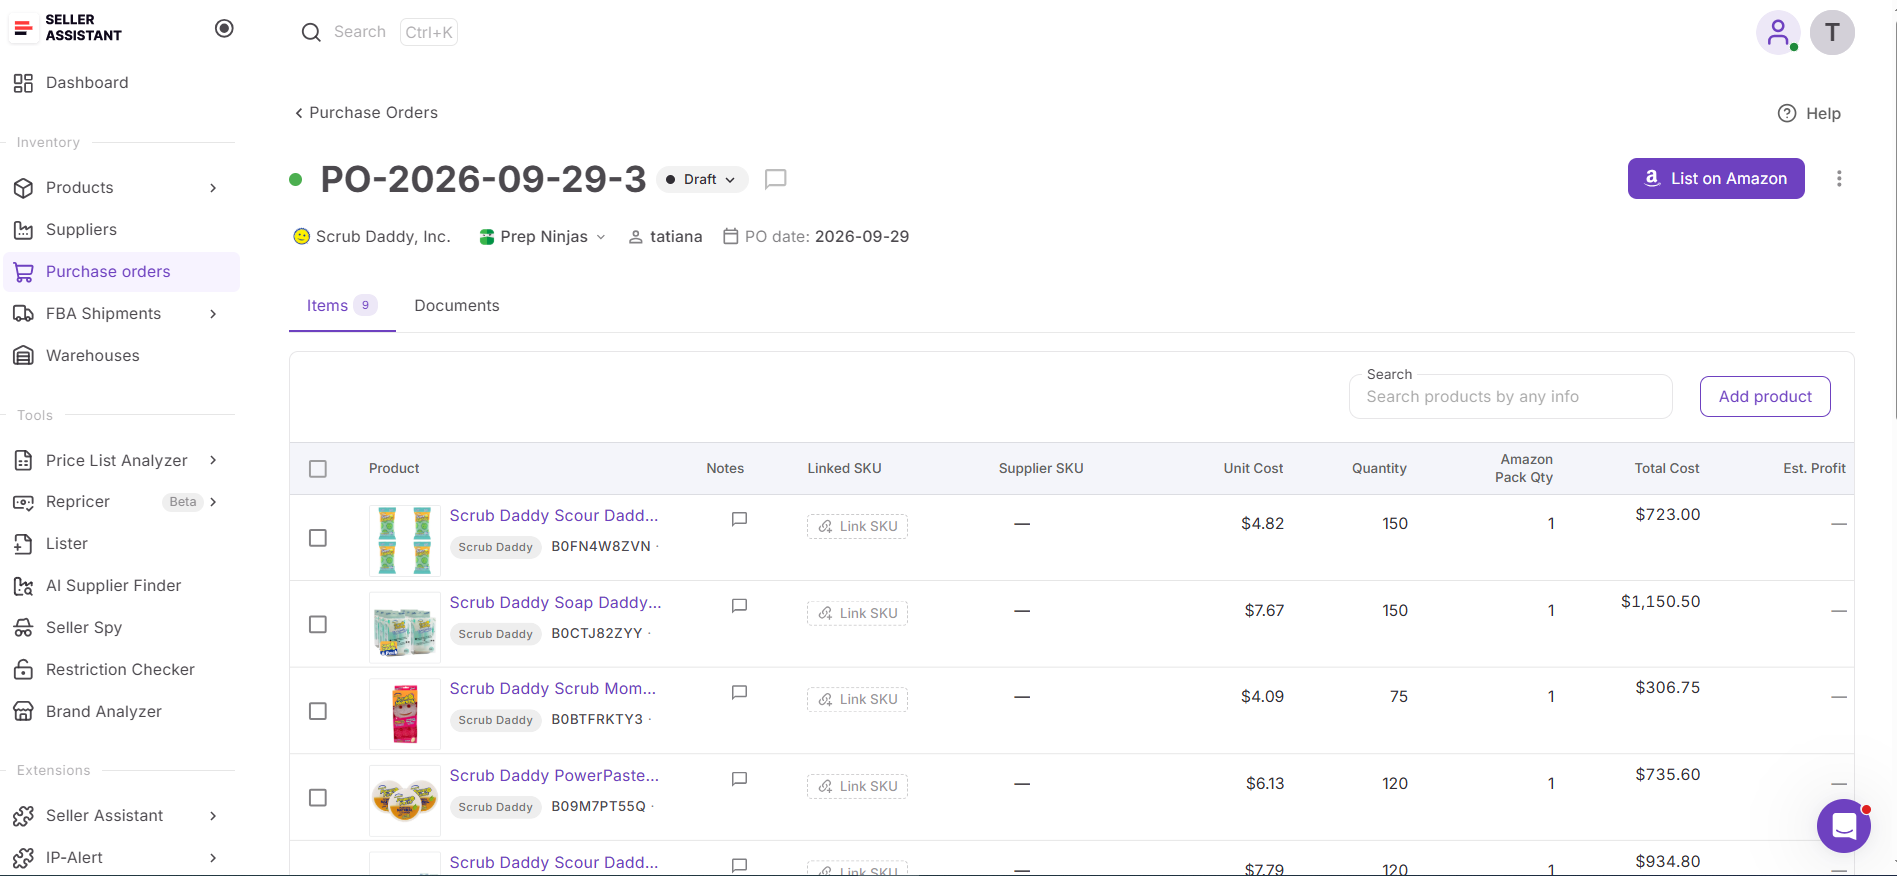This screenshot has height=876, width=1897.
Task: Open Restriction Checker tool
Action: (x=121, y=670)
